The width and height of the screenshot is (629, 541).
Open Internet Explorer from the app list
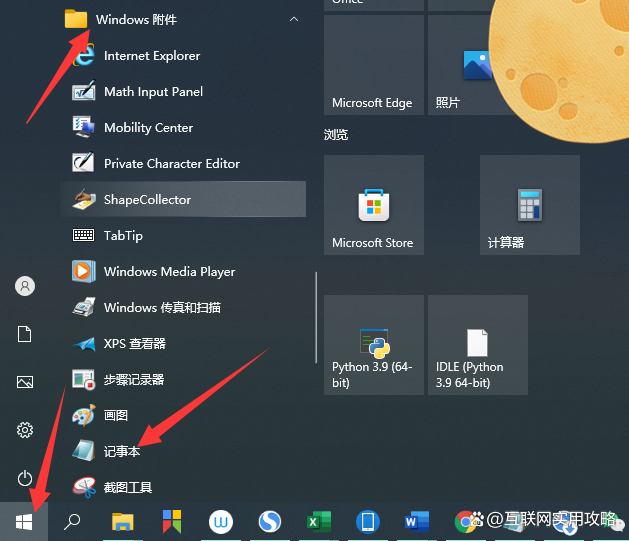pyautogui.click(x=183, y=55)
